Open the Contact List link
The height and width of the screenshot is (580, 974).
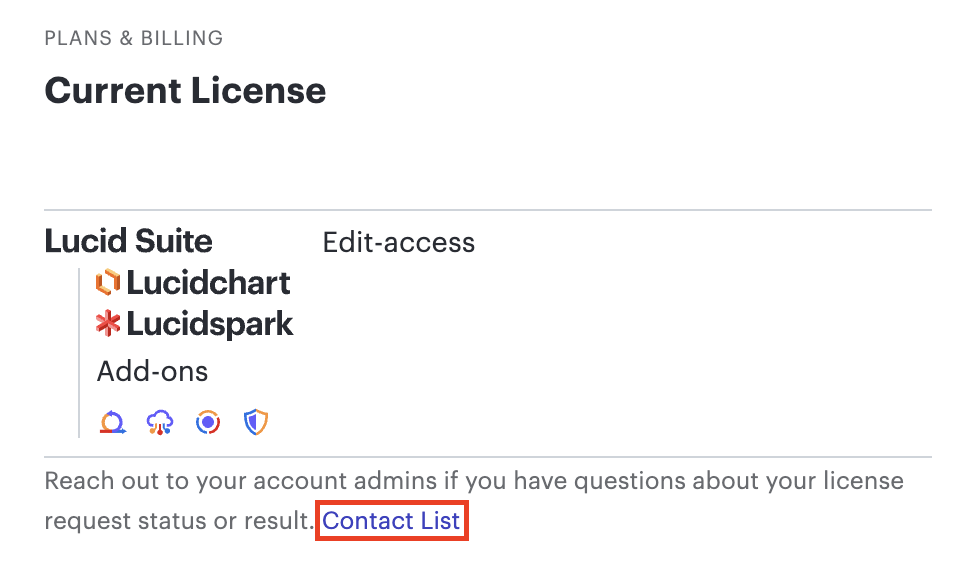click(391, 520)
